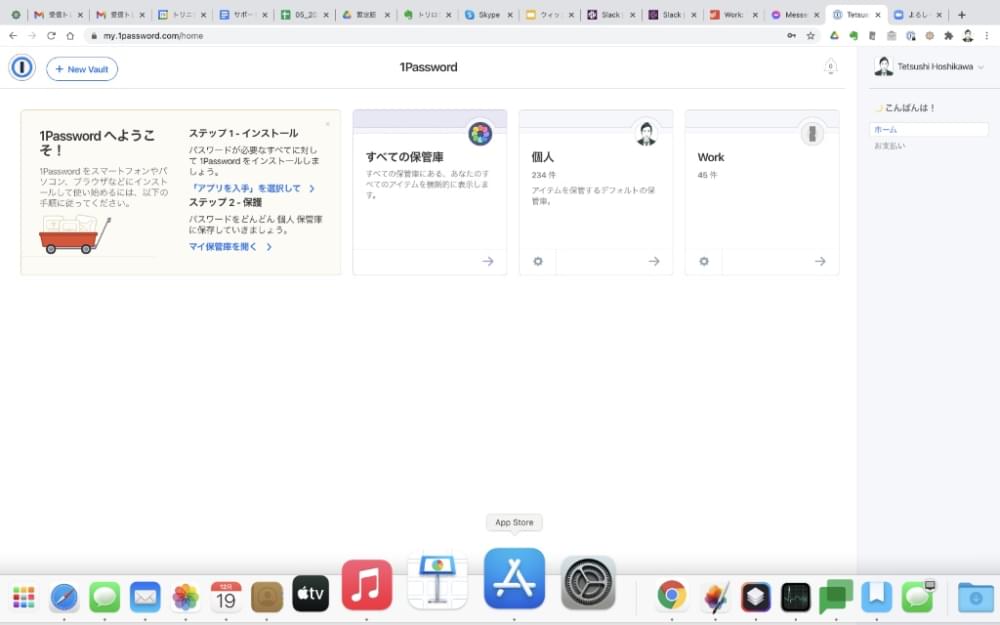Open settings gear for Work vault
1000x625 pixels.
point(704,261)
